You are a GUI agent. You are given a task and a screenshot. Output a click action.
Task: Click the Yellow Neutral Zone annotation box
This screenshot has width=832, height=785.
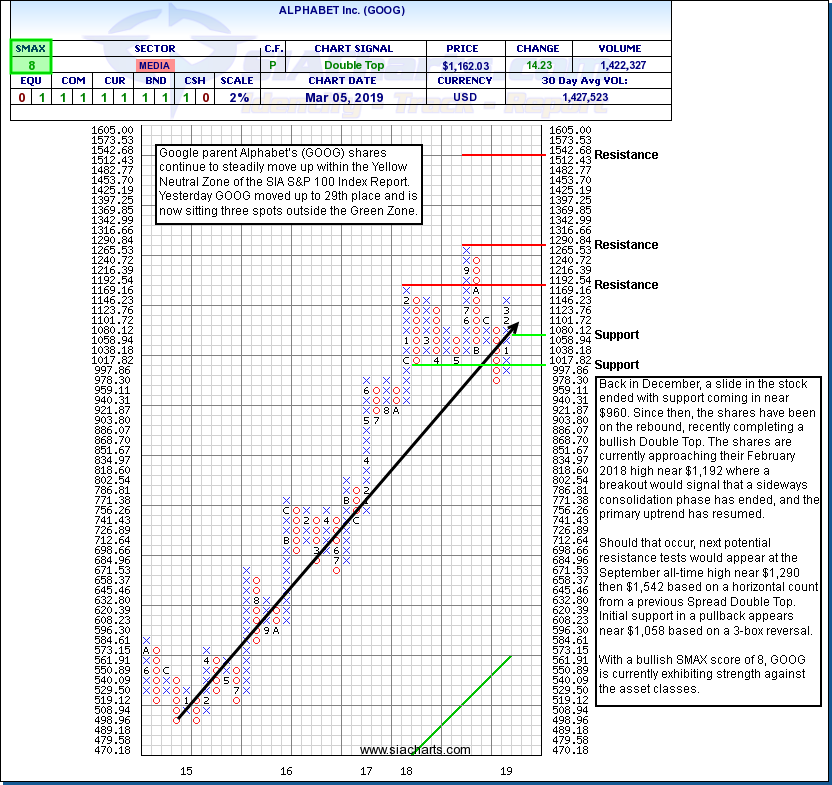tap(289, 182)
